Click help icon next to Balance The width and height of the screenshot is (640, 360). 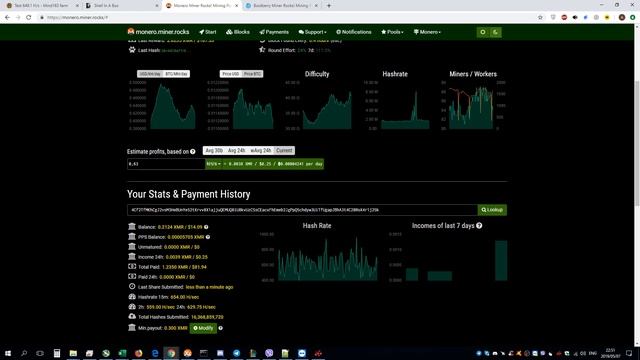(x=206, y=227)
